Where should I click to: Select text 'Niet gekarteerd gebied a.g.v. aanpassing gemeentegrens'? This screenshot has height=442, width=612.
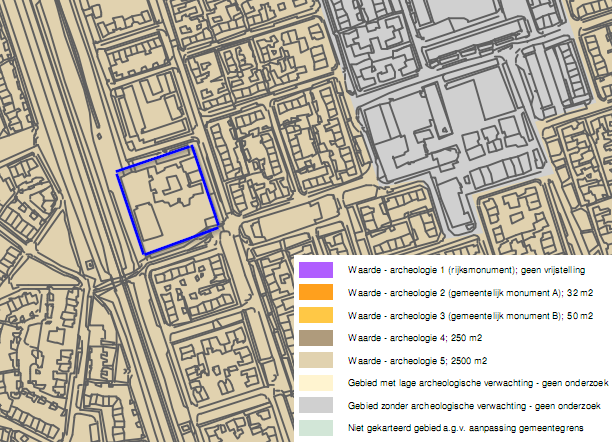[466, 428]
